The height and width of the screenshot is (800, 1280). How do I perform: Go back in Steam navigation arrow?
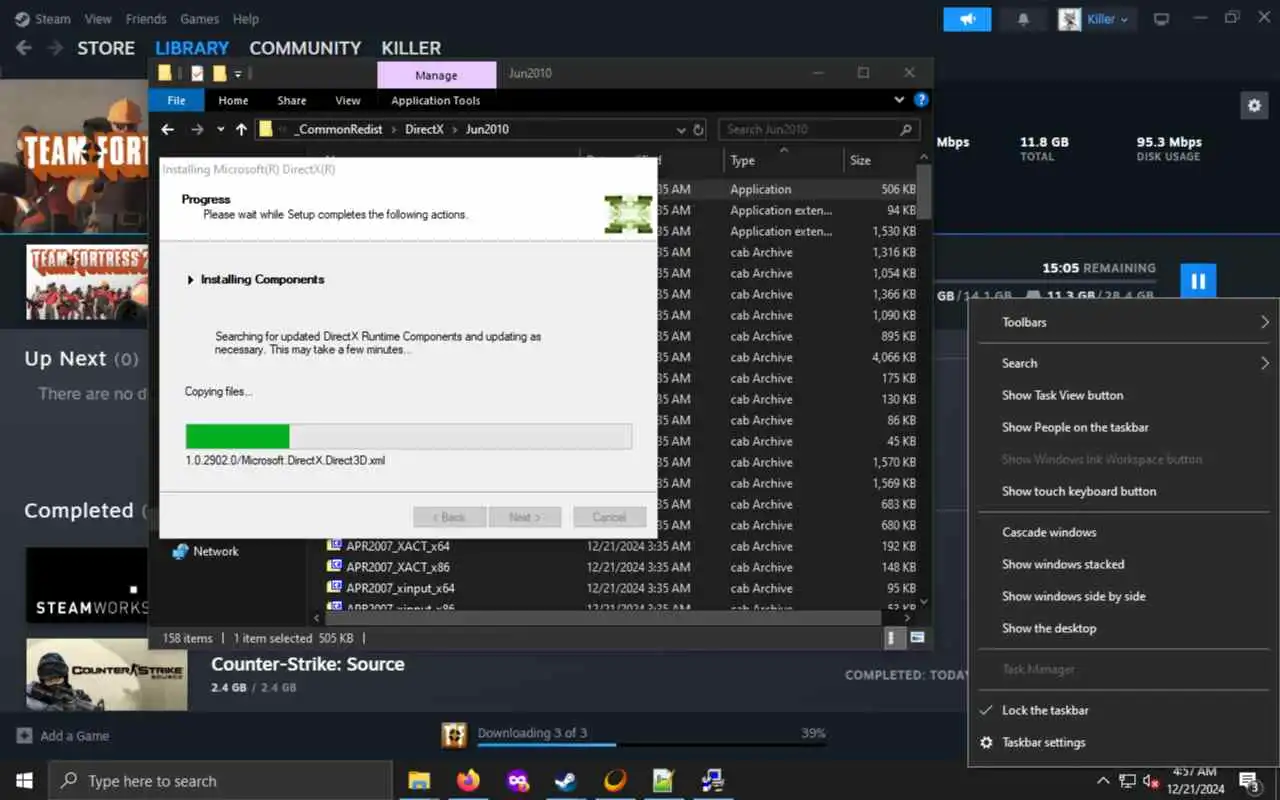click(24, 48)
